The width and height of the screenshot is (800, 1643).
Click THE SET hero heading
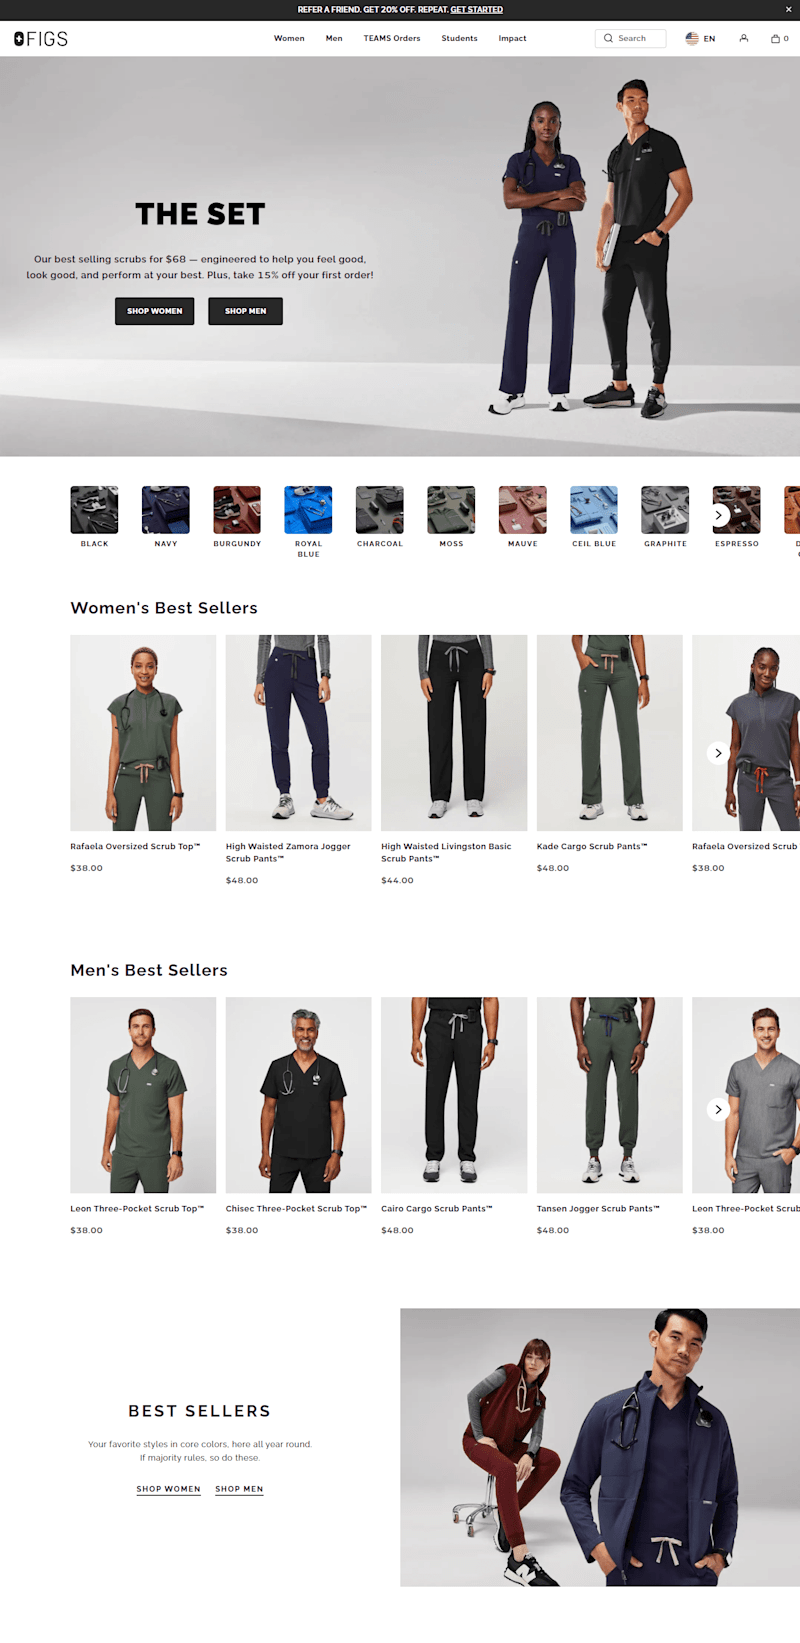point(200,214)
